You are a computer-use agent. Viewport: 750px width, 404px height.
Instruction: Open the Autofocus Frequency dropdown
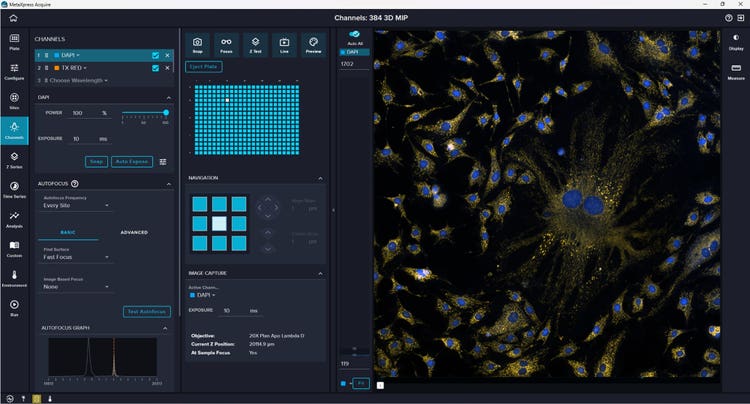point(76,206)
